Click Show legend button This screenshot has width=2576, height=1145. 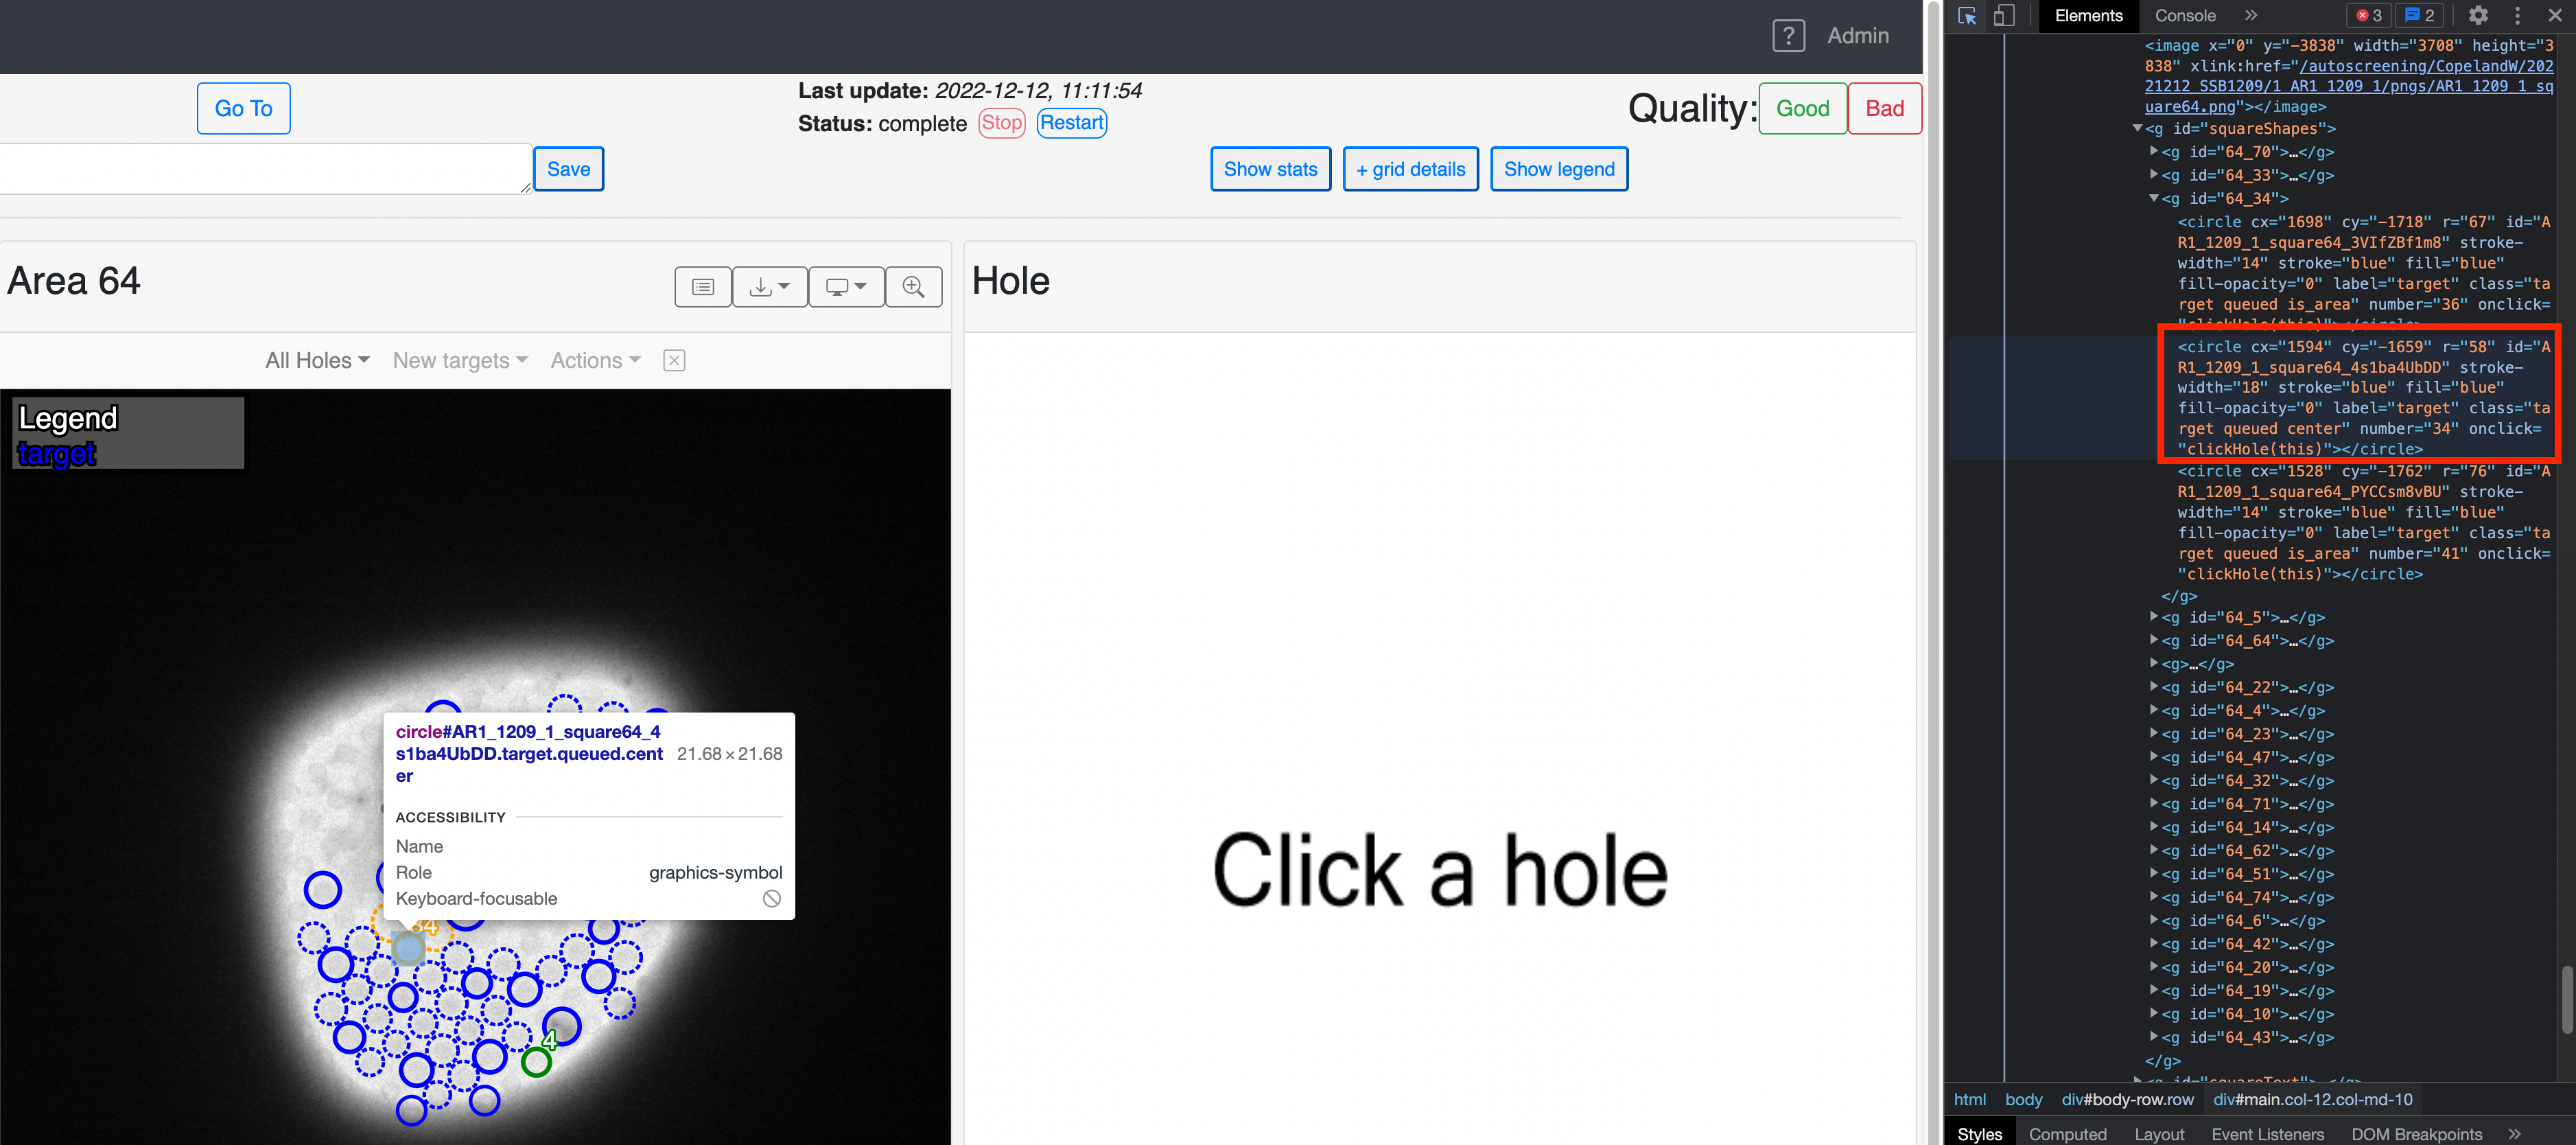click(1559, 169)
